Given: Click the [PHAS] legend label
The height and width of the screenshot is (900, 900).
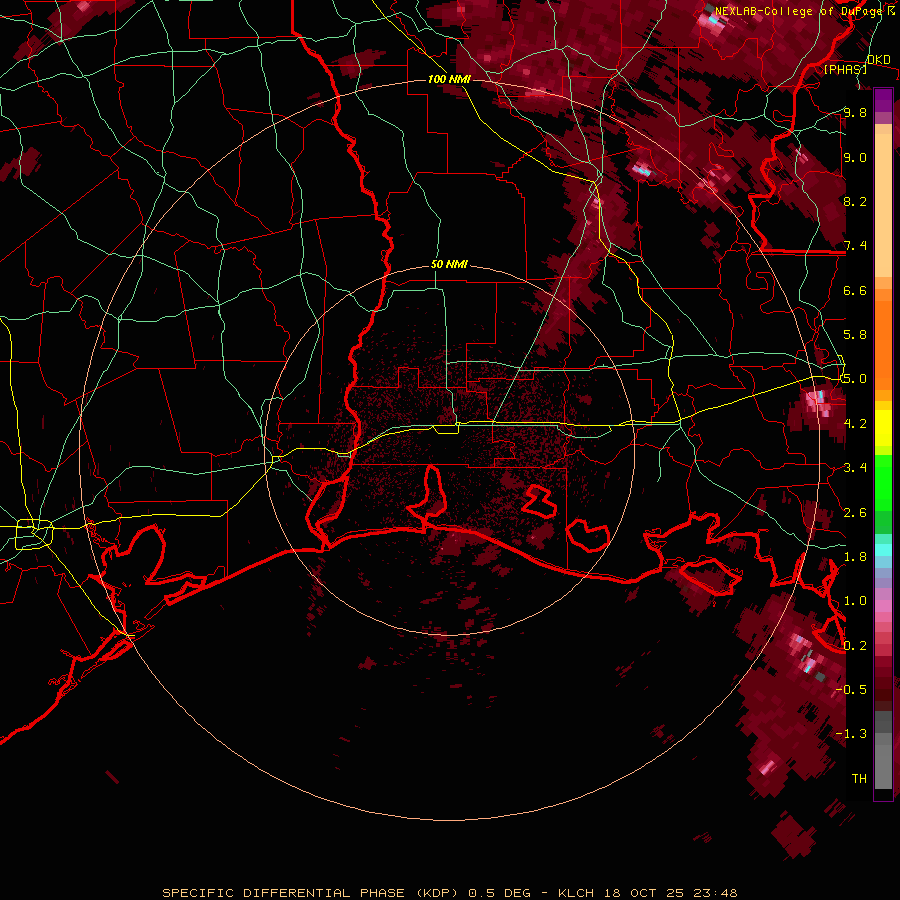Looking at the screenshot, I should (845, 69).
